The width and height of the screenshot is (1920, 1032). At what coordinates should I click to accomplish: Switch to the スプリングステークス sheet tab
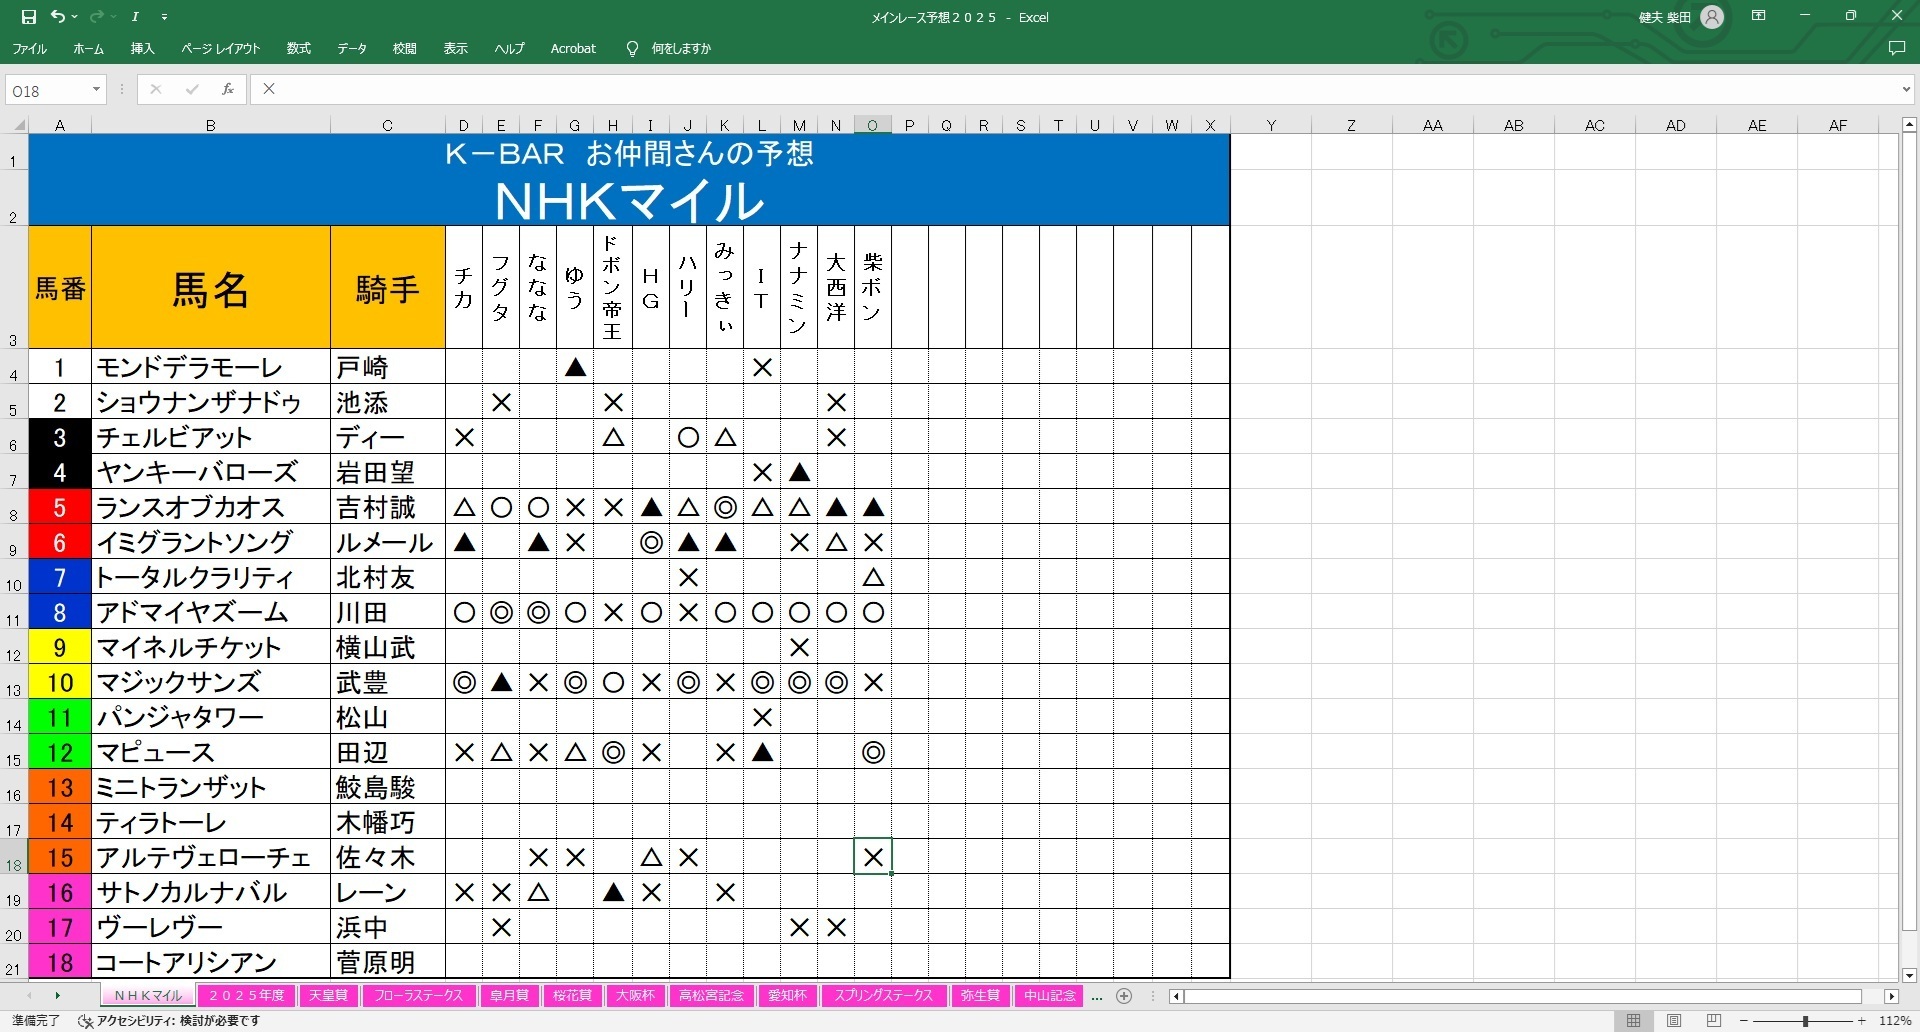[x=884, y=995]
